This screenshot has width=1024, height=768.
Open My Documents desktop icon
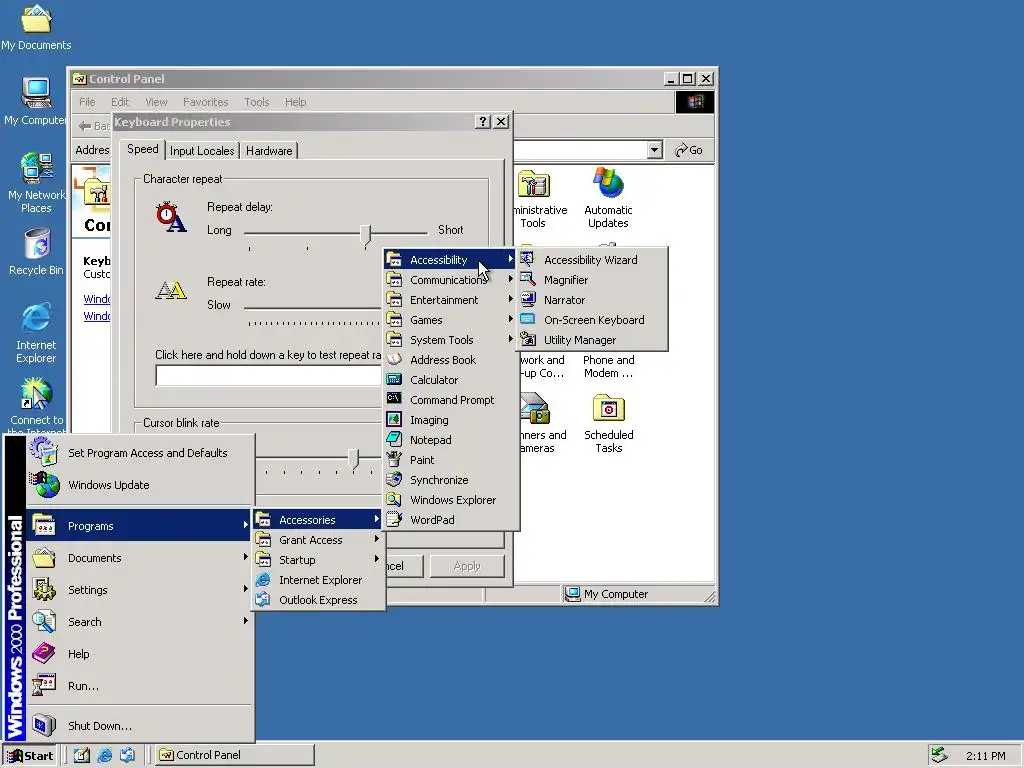pos(36,27)
